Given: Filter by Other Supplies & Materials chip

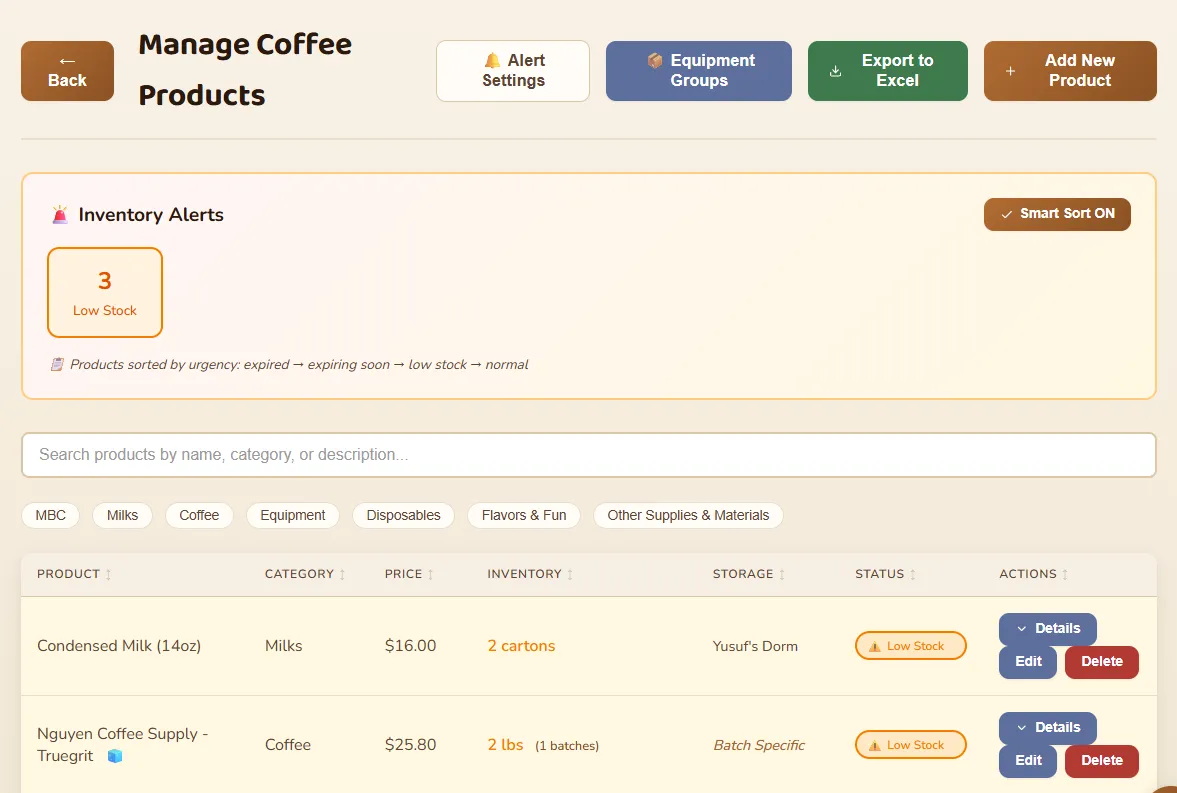Looking at the screenshot, I should (x=688, y=515).
